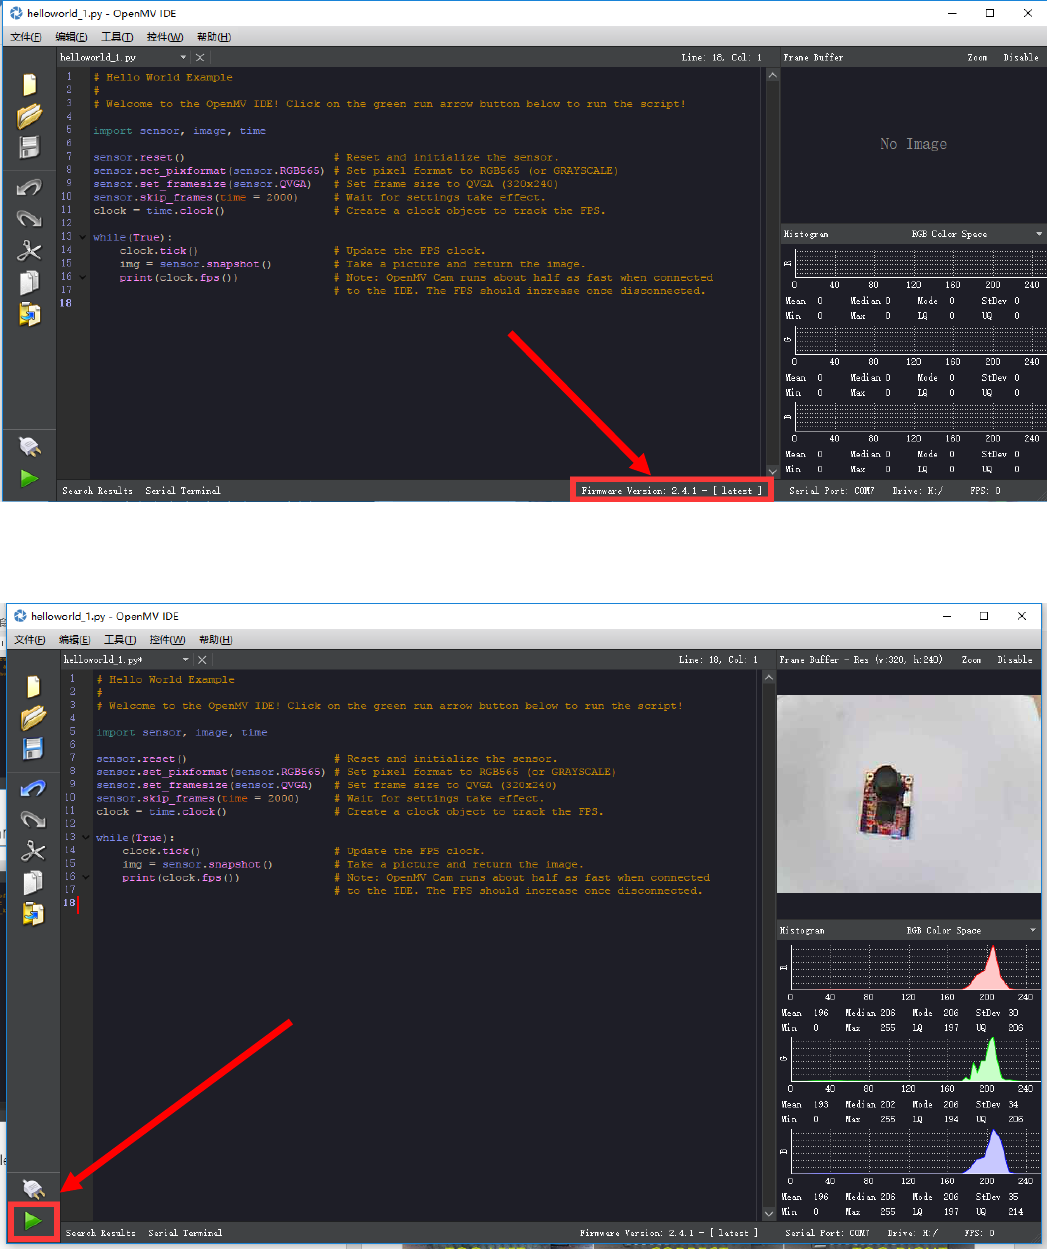Click Line: 18, Col: 1 in upper window

(721, 58)
